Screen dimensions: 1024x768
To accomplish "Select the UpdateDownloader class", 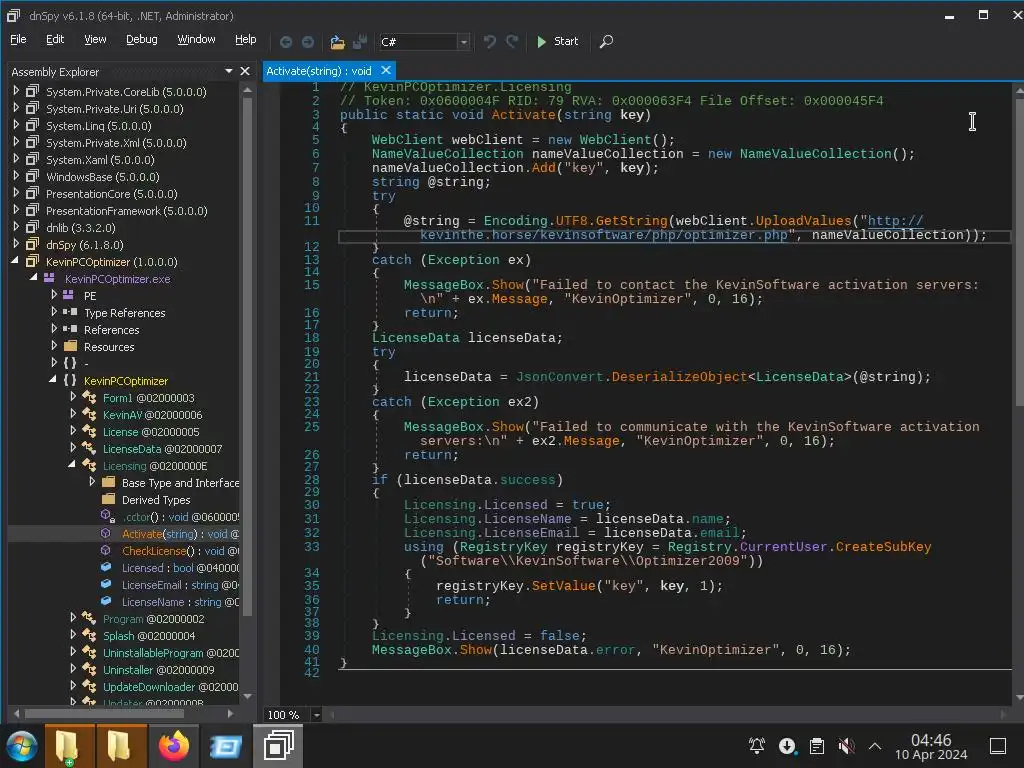I will pos(170,686).
